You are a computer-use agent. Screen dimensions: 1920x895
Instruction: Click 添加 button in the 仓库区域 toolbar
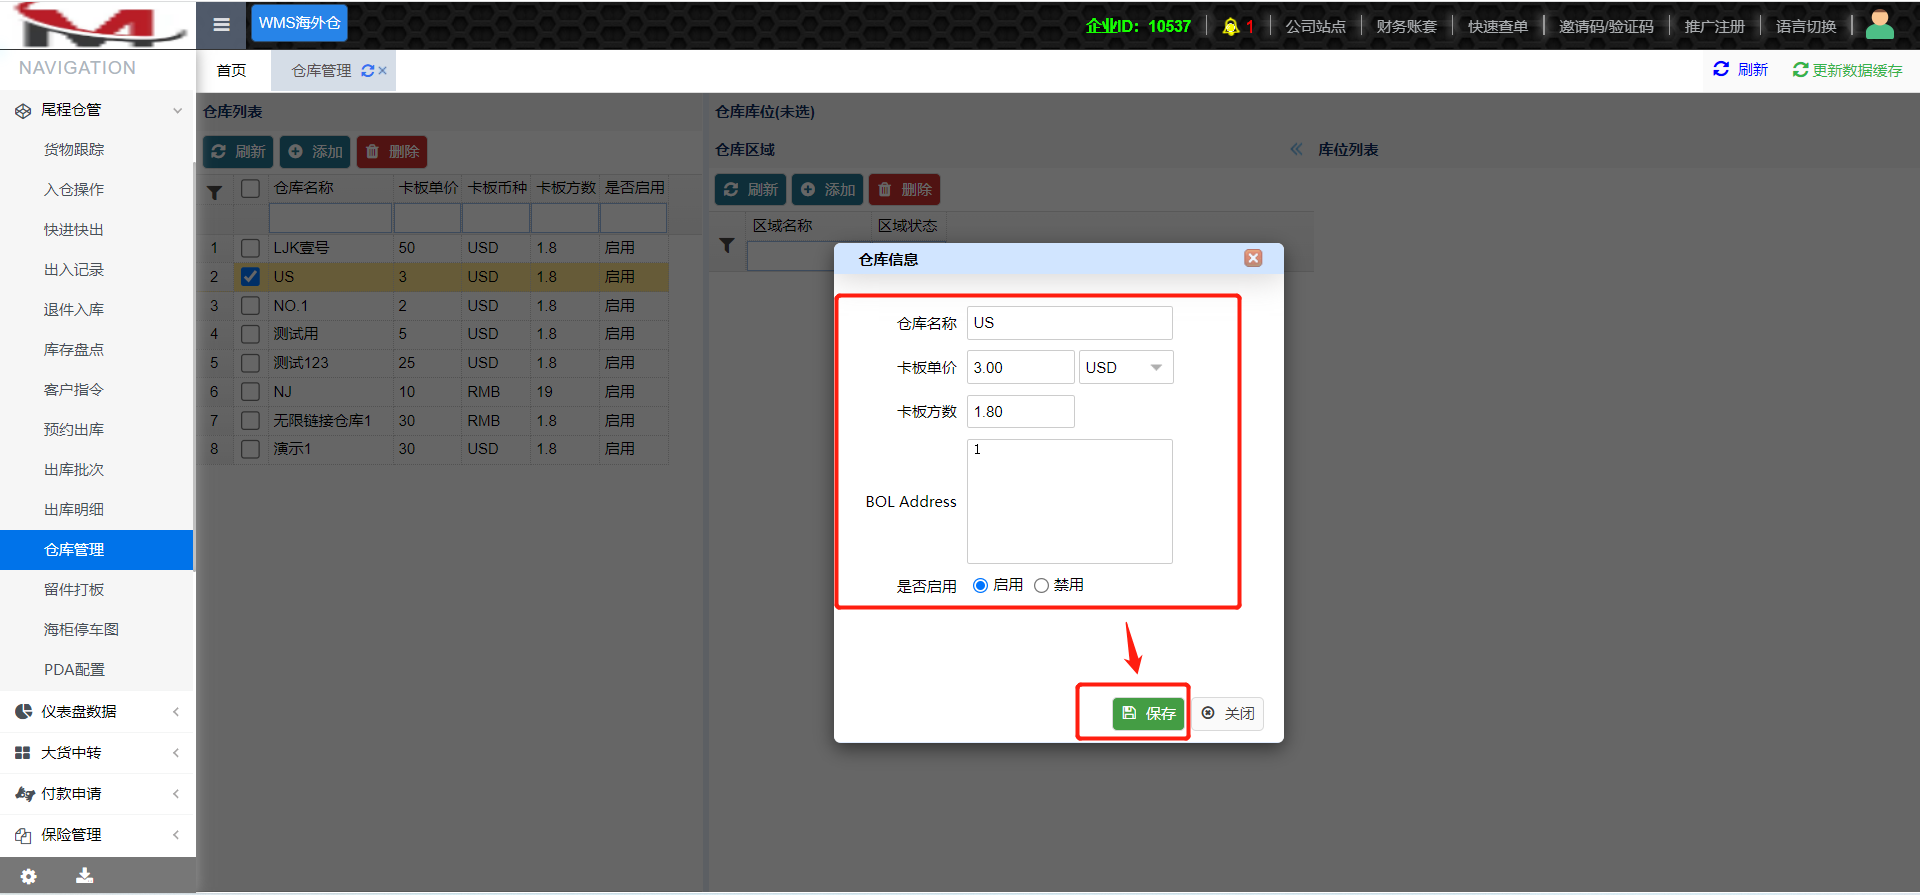coord(827,190)
